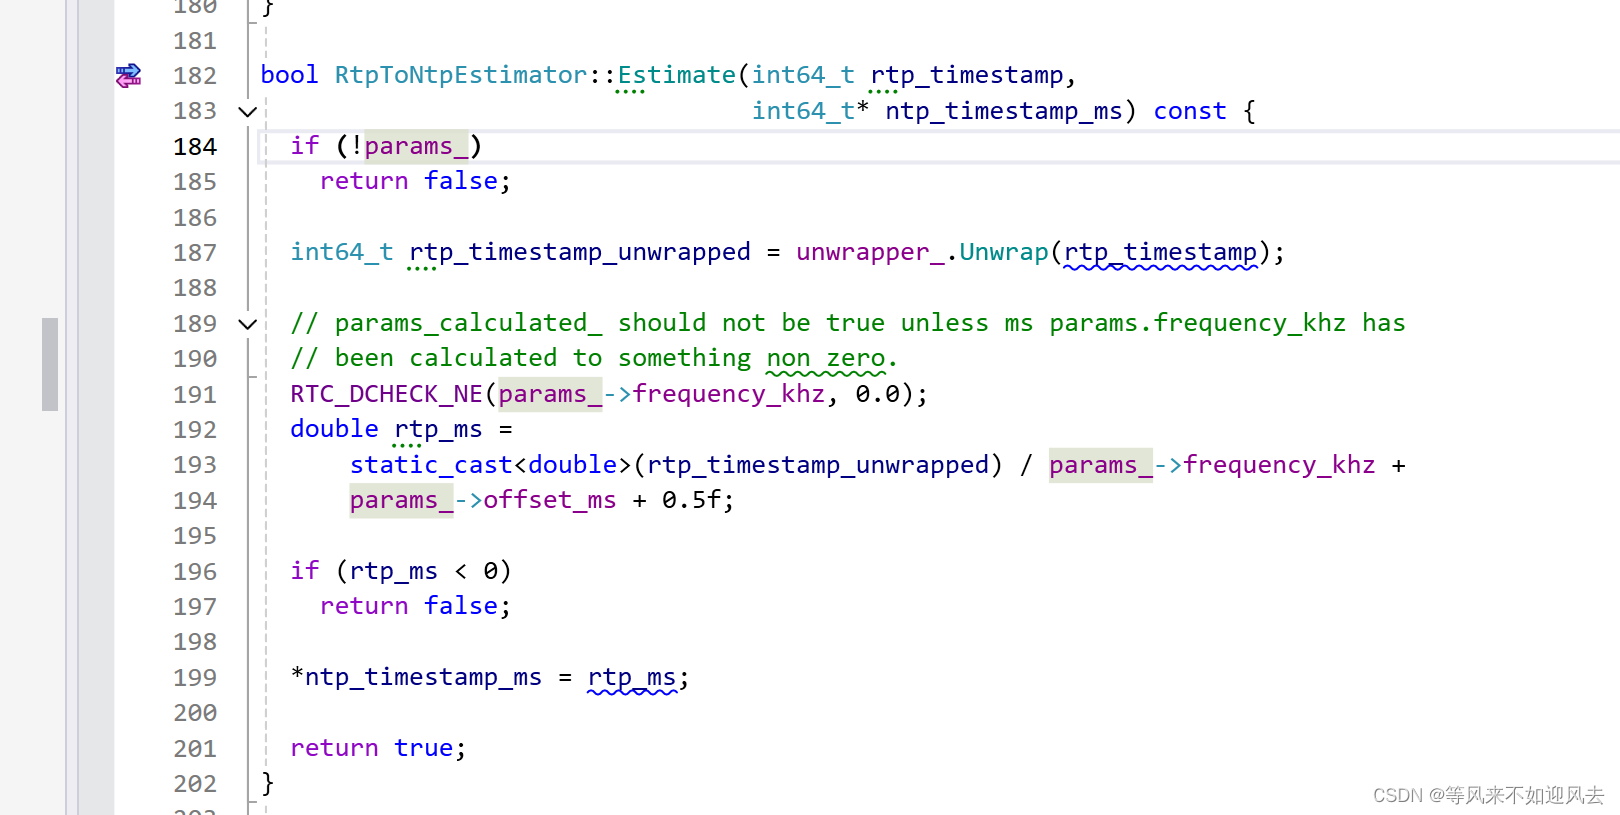Click line number 191
Viewport: 1620px width, 815px height.
click(195, 395)
